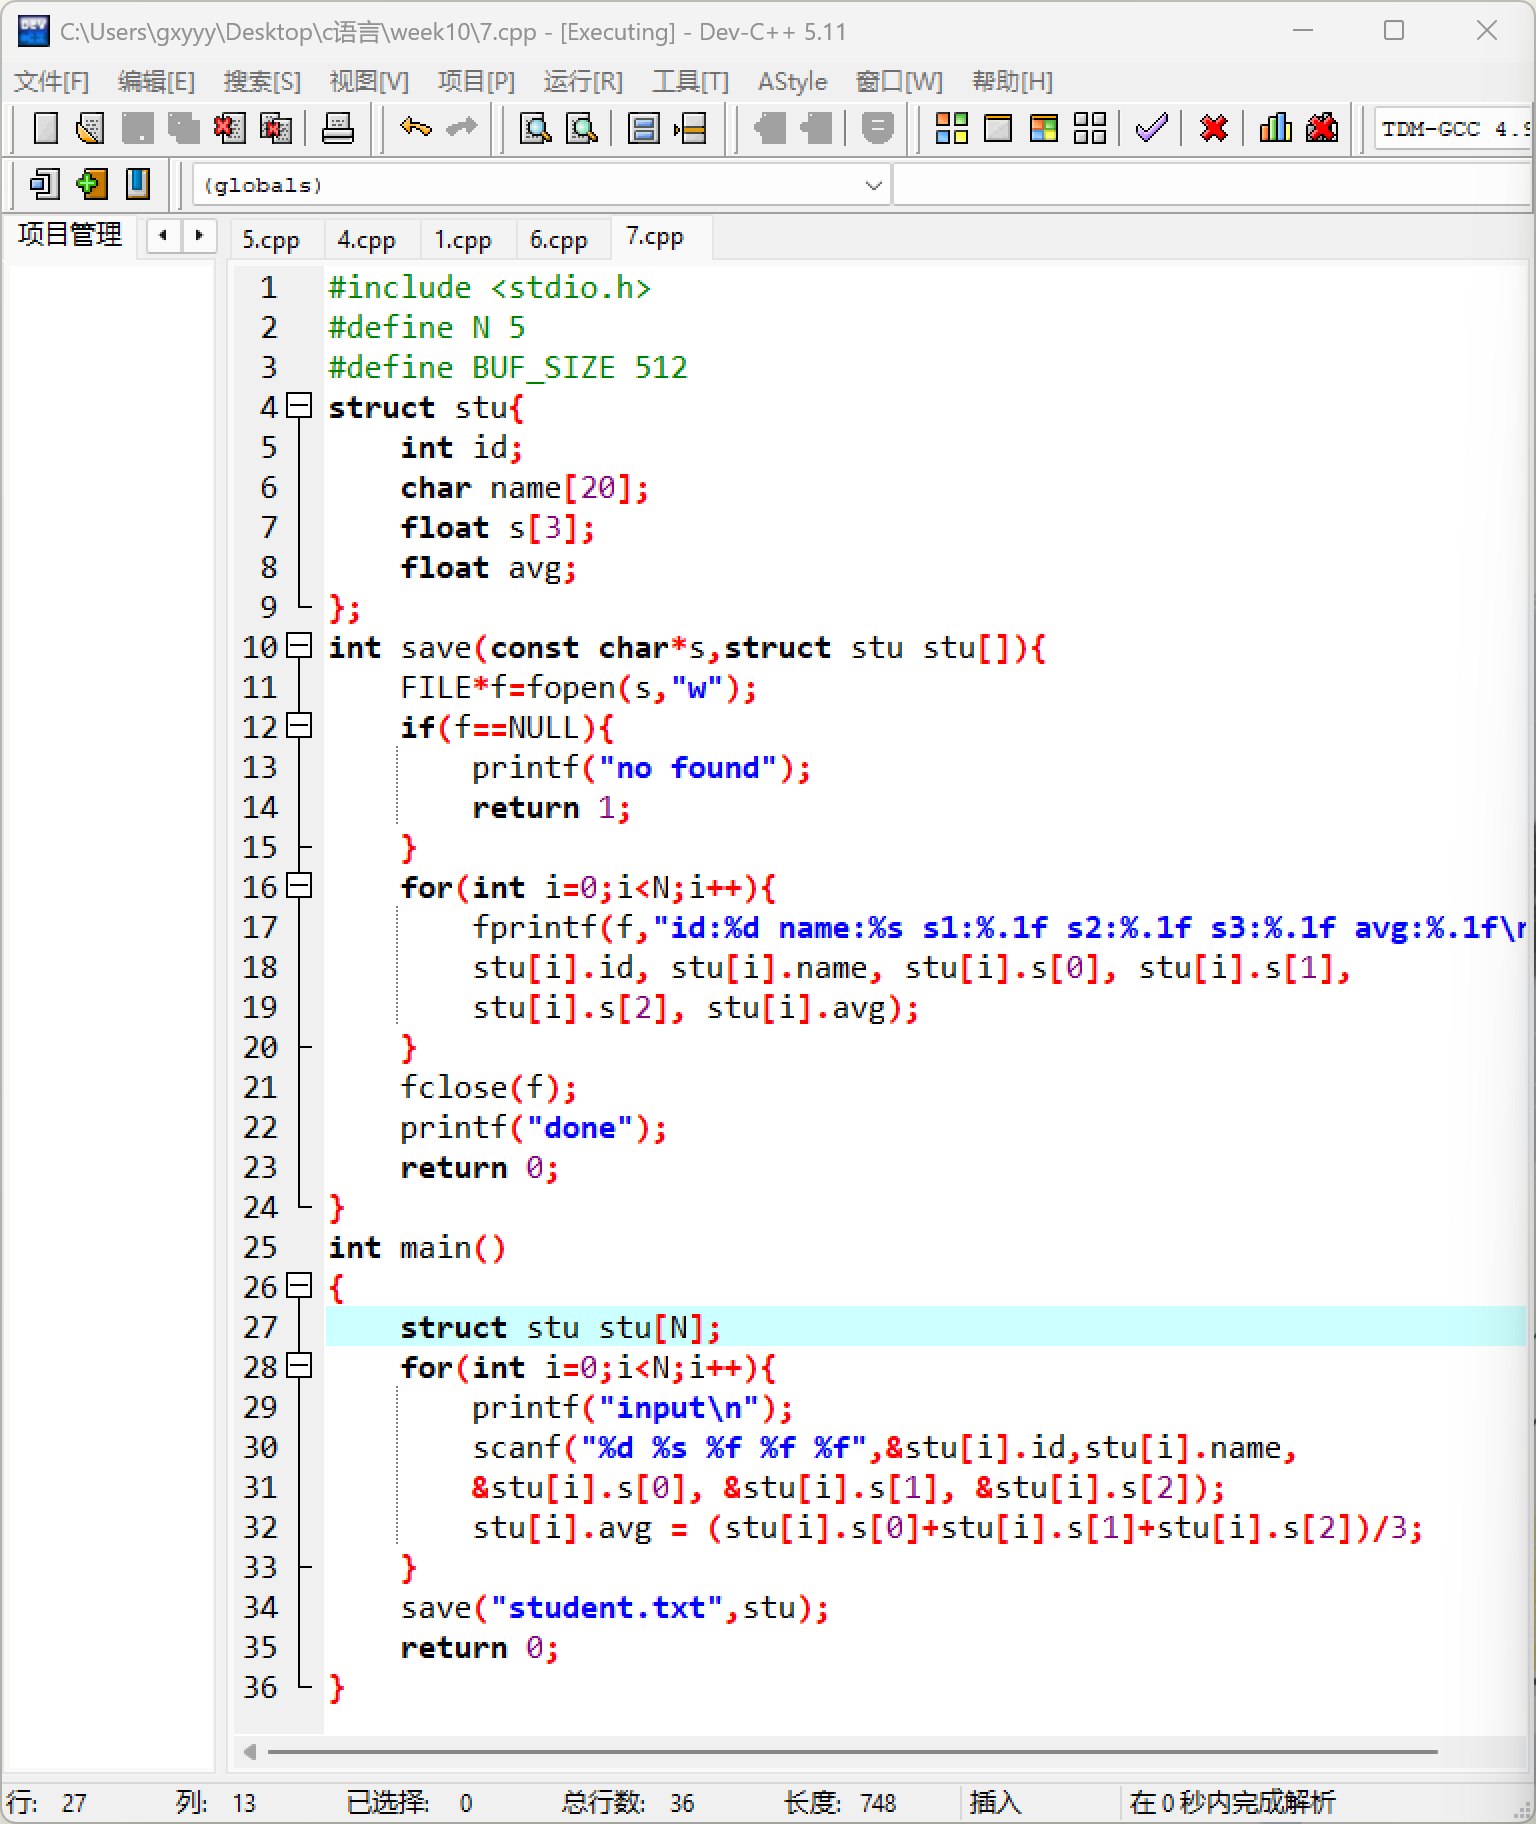The image size is (1536, 1824).
Task: Open the 文件[F] menu
Action: pos(52,81)
